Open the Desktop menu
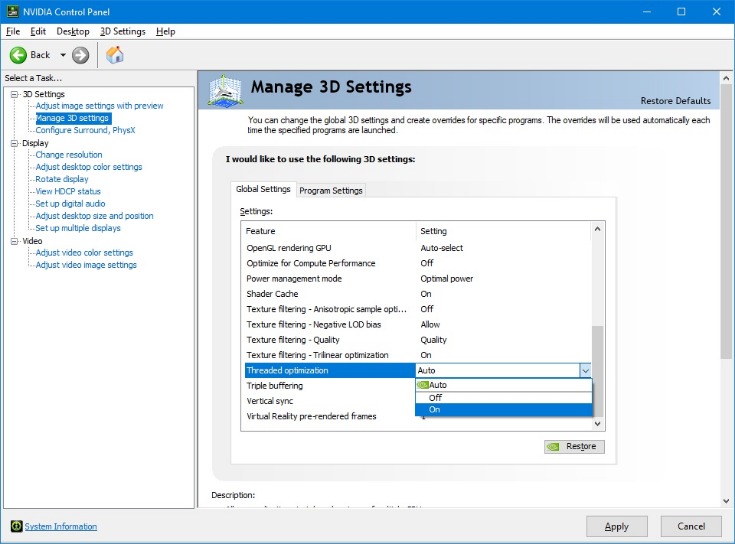Image resolution: width=735 pixels, height=544 pixels. (x=73, y=31)
